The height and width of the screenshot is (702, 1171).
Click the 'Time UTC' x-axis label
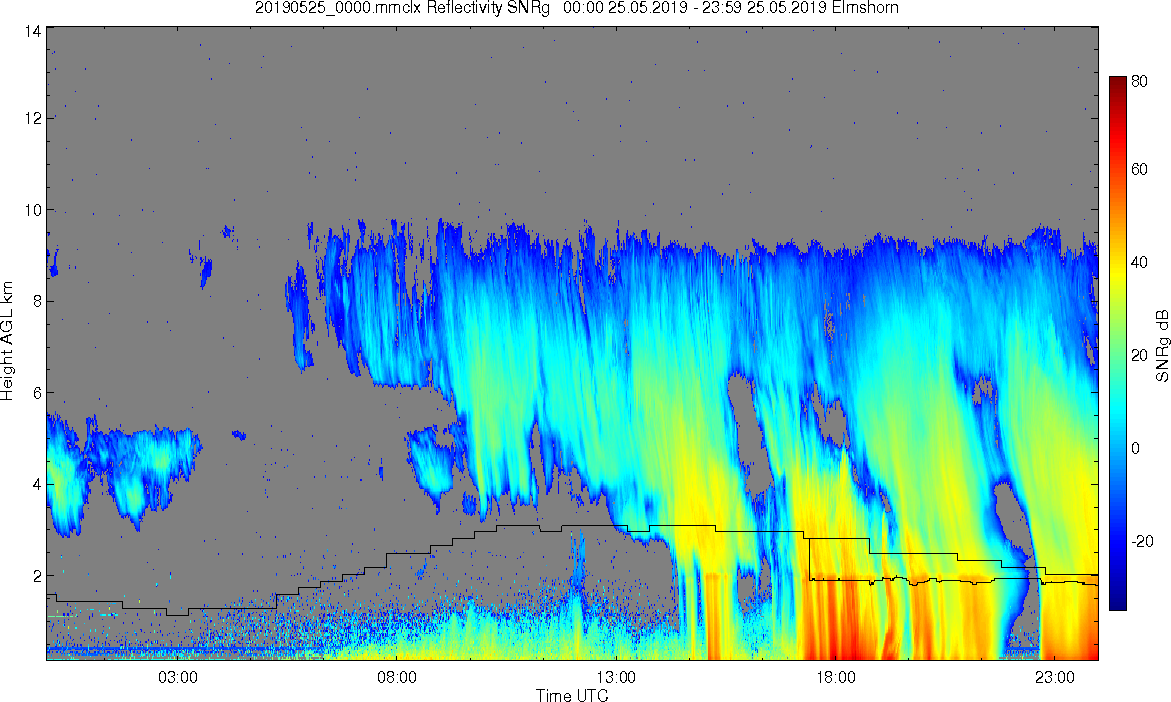pyautogui.click(x=572, y=695)
